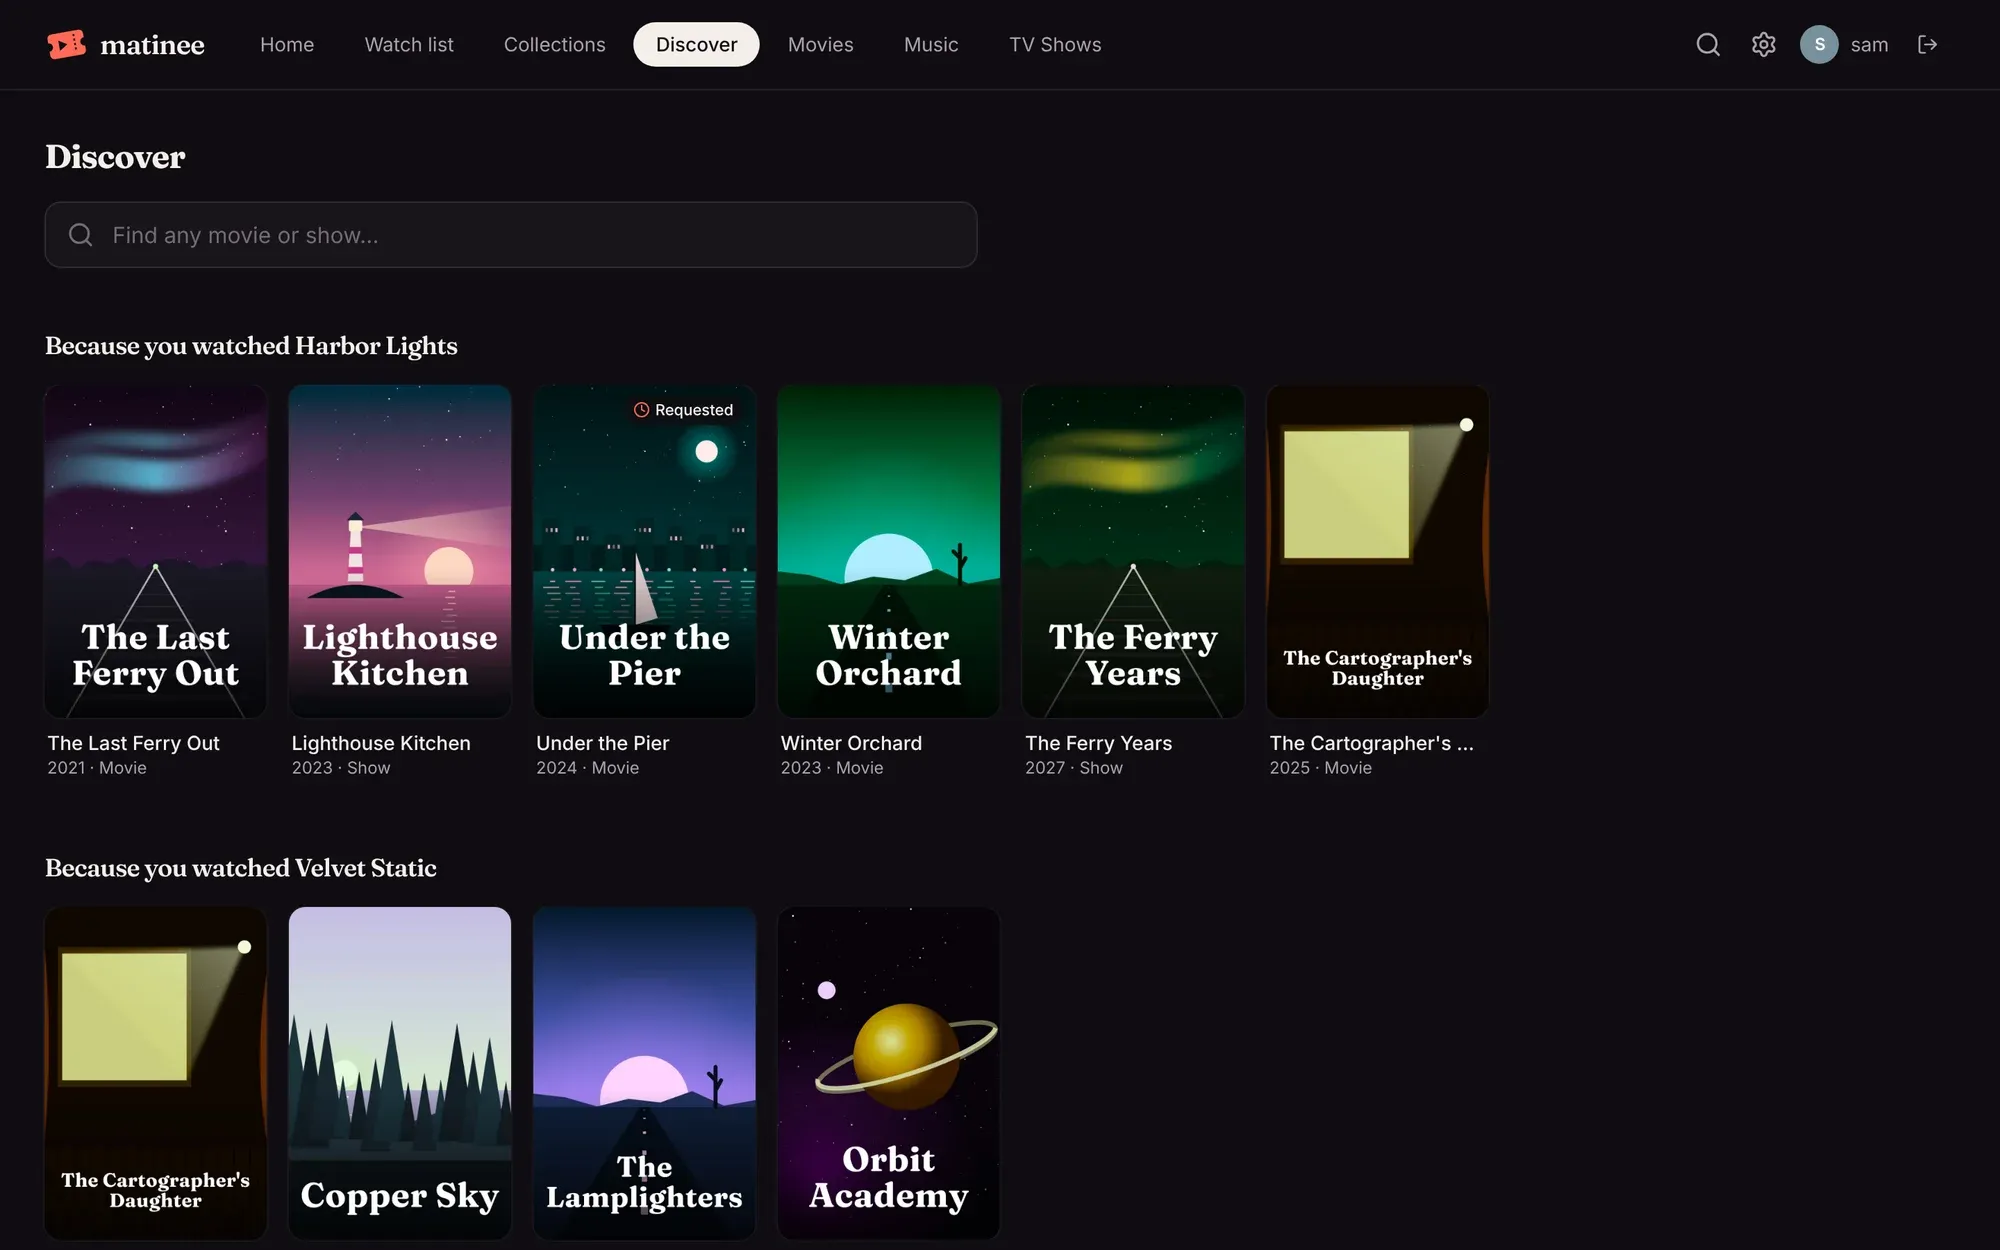Screen dimensions: 2000x1250
Task: Open the Winter Orchard poster
Action: (x=889, y=551)
